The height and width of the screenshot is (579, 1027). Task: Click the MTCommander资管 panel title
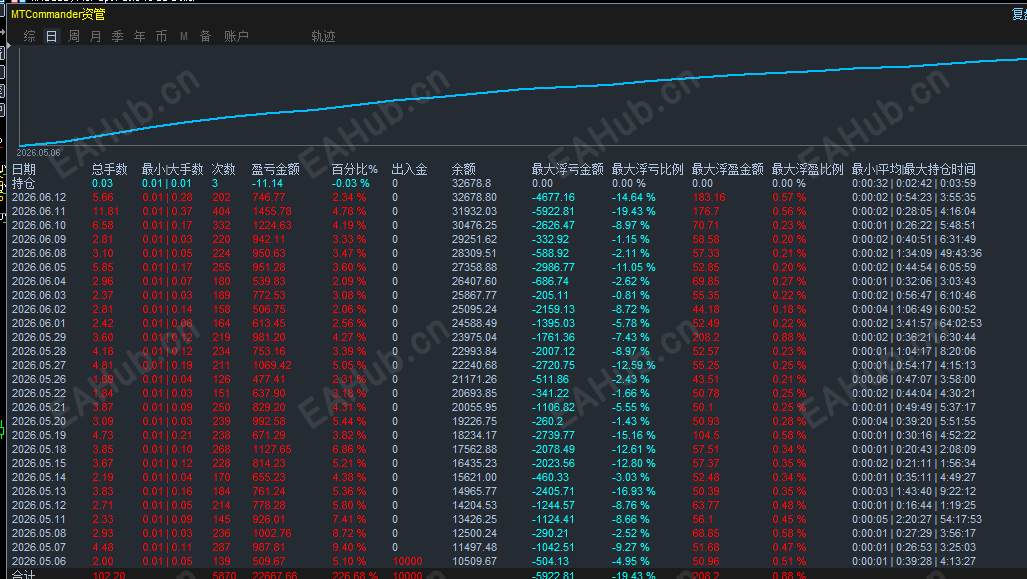tap(58, 14)
